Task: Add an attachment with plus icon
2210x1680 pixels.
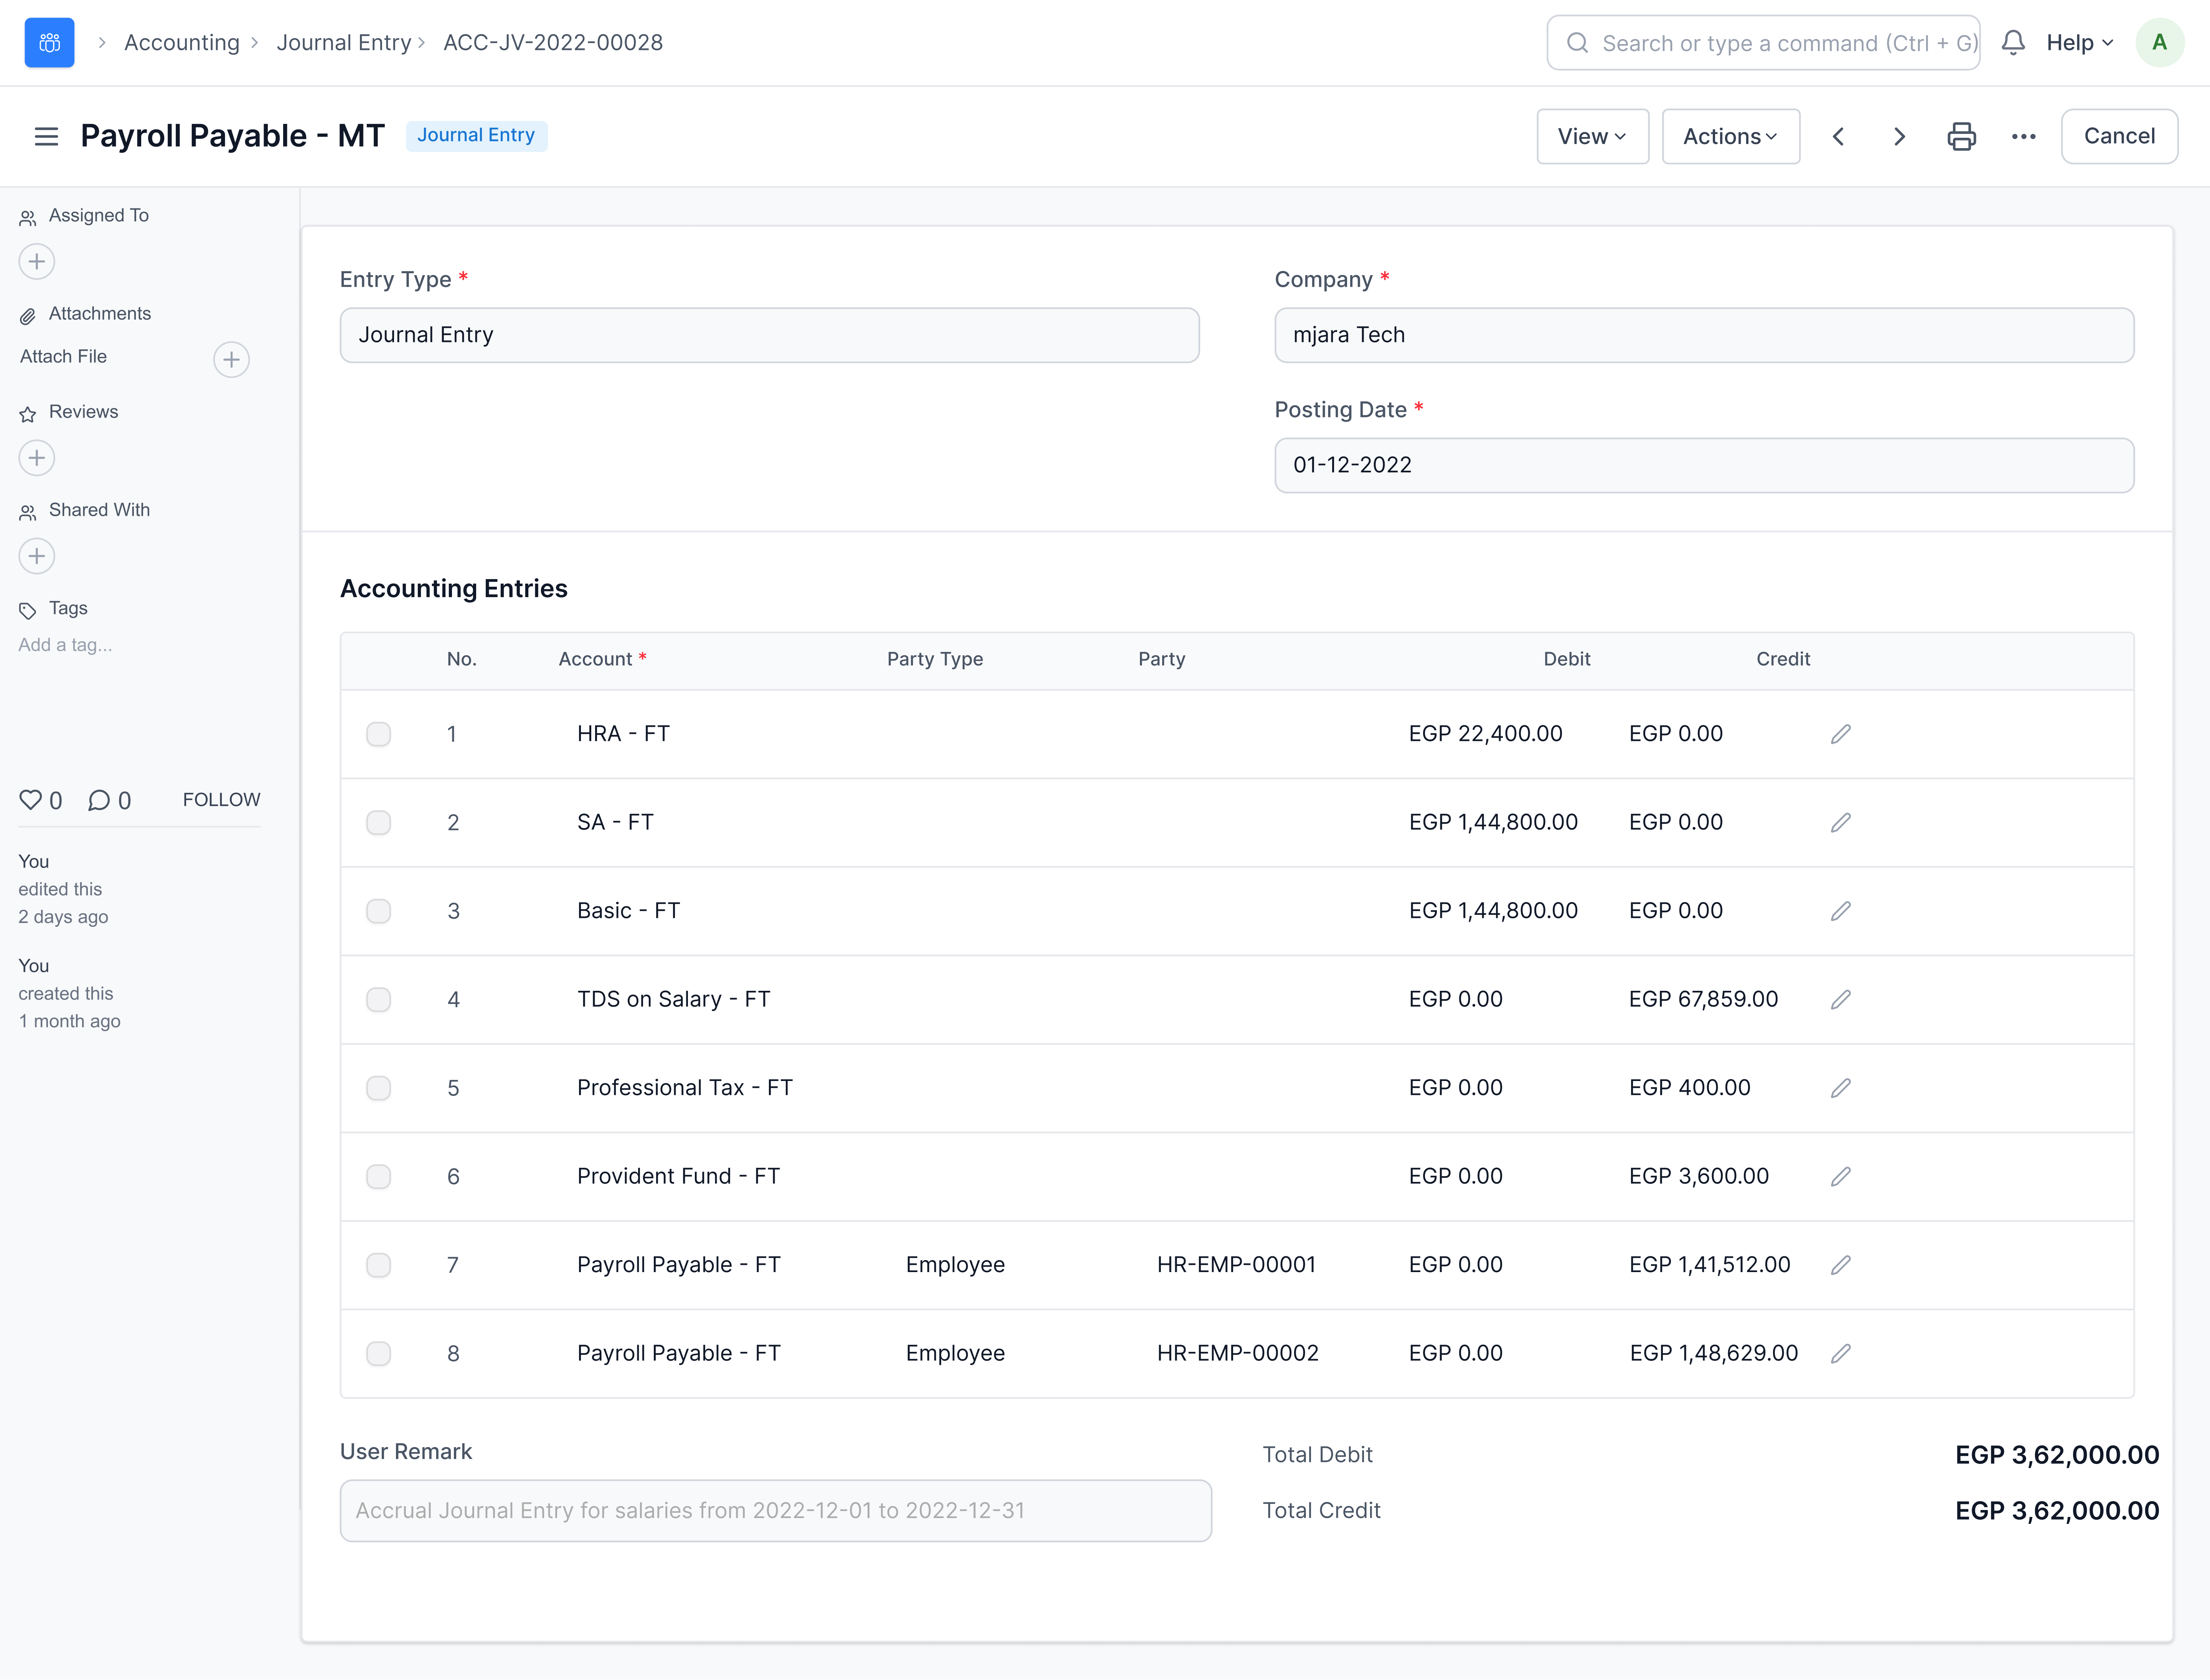Action: point(231,359)
